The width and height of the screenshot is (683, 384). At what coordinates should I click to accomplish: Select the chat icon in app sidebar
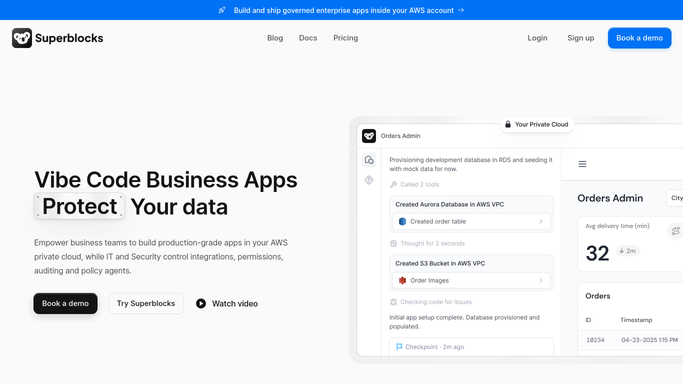pyautogui.click(x=369, y=160)
